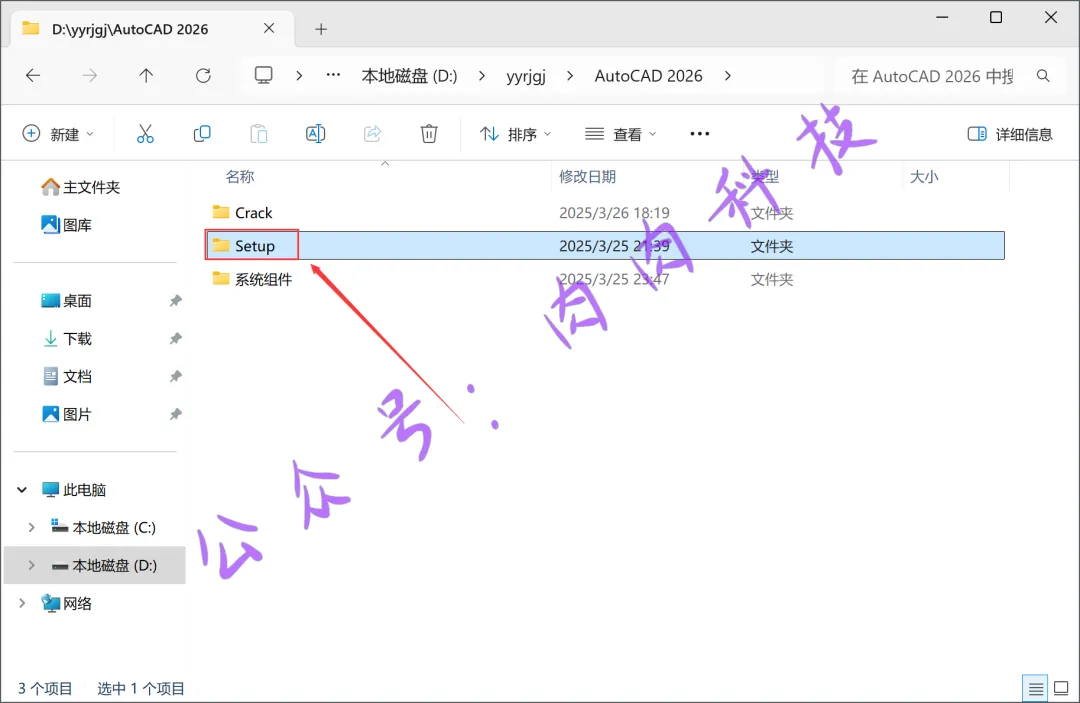The width and height of the screenshot is (1080, 703).
Task: Expand chevron after AutoCAD 2026 breadcrumb
Action: pos(728,76)
